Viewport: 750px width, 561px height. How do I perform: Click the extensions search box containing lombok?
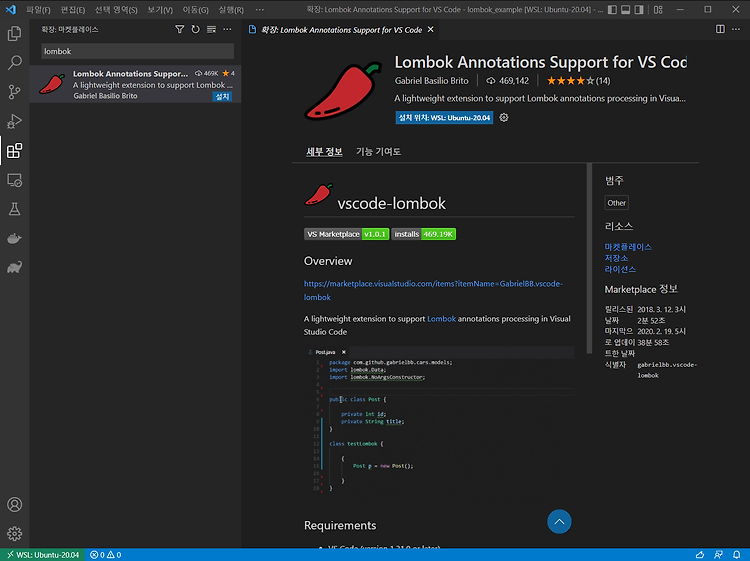[x=137, y=51]
